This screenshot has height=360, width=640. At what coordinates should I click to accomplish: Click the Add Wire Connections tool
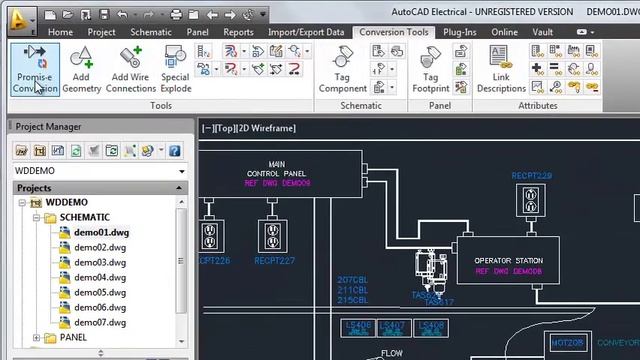(131, 70)
